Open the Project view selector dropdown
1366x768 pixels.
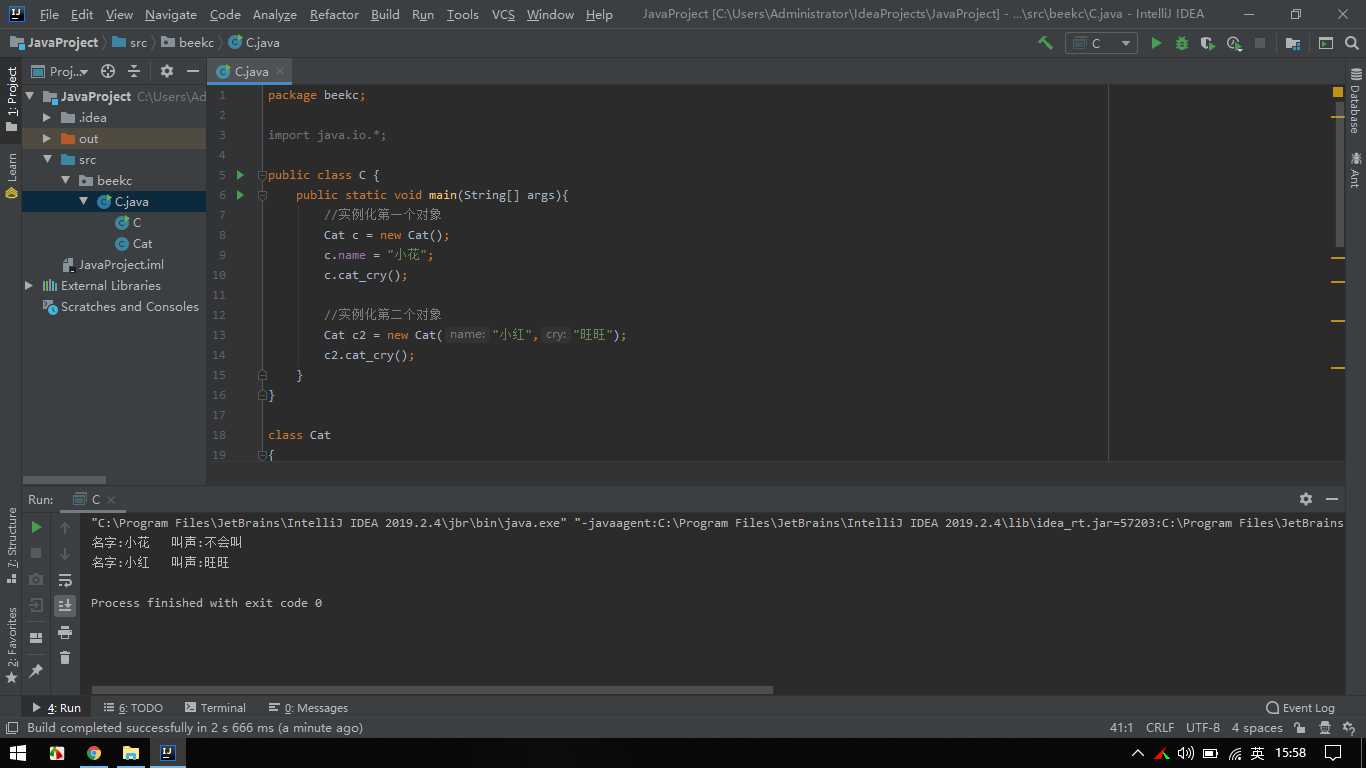(x=59, y=71)
